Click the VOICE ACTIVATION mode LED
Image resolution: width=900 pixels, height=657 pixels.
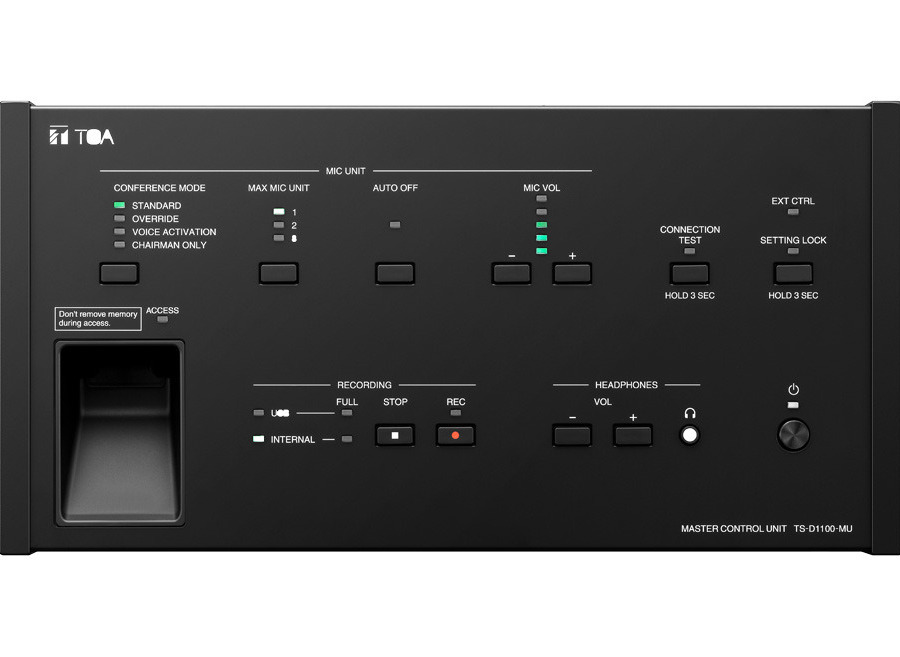click(119, 231)
